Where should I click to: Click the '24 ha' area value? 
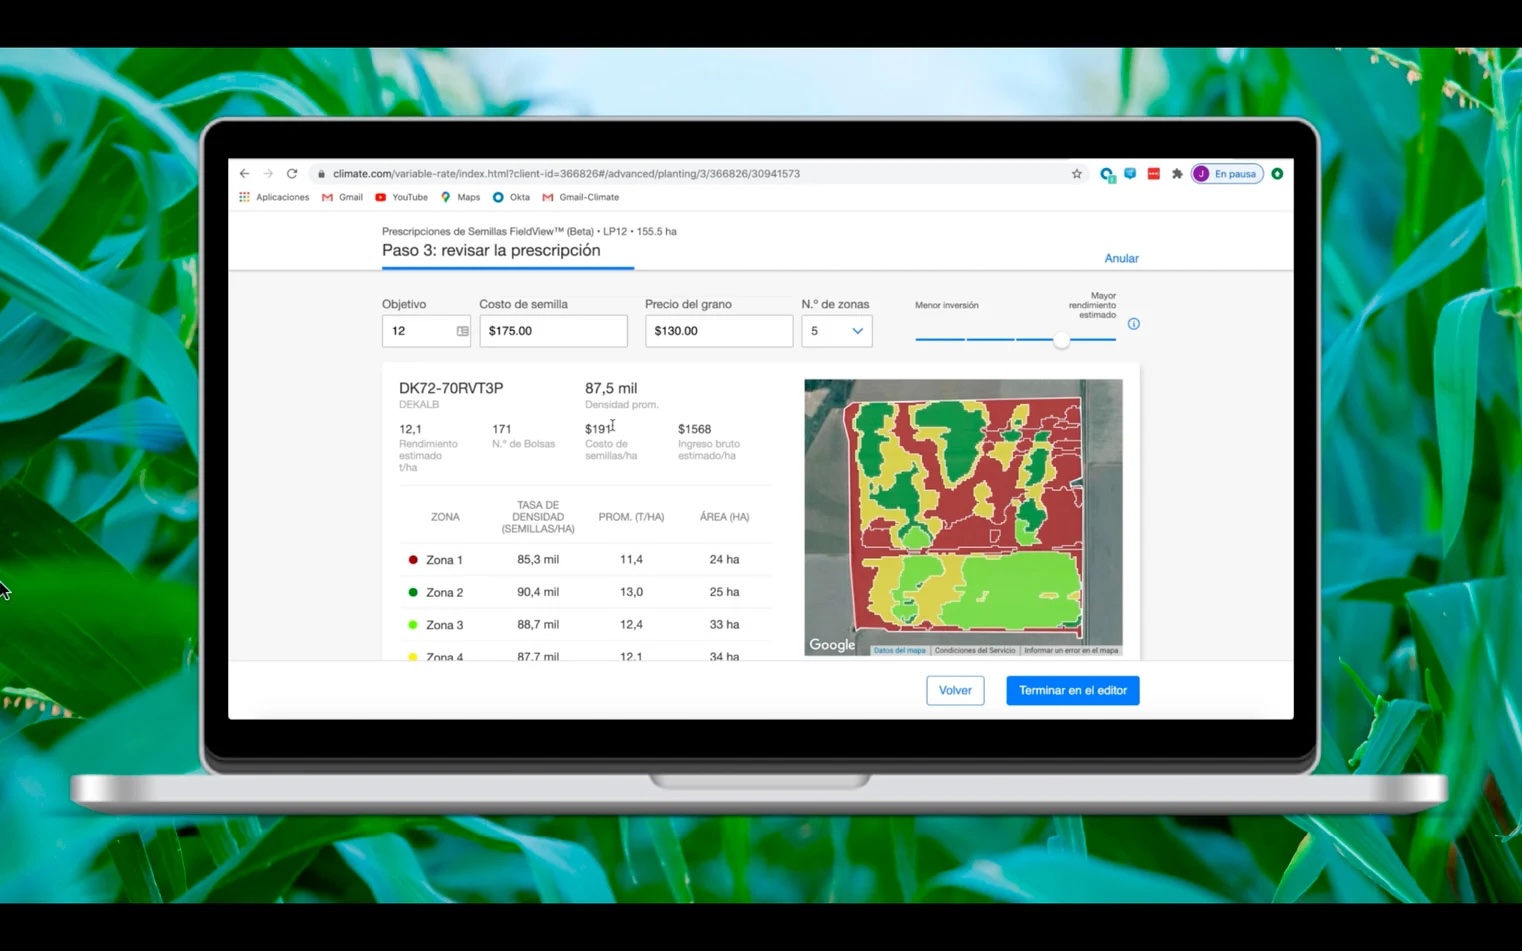click(x=724, y=559)
